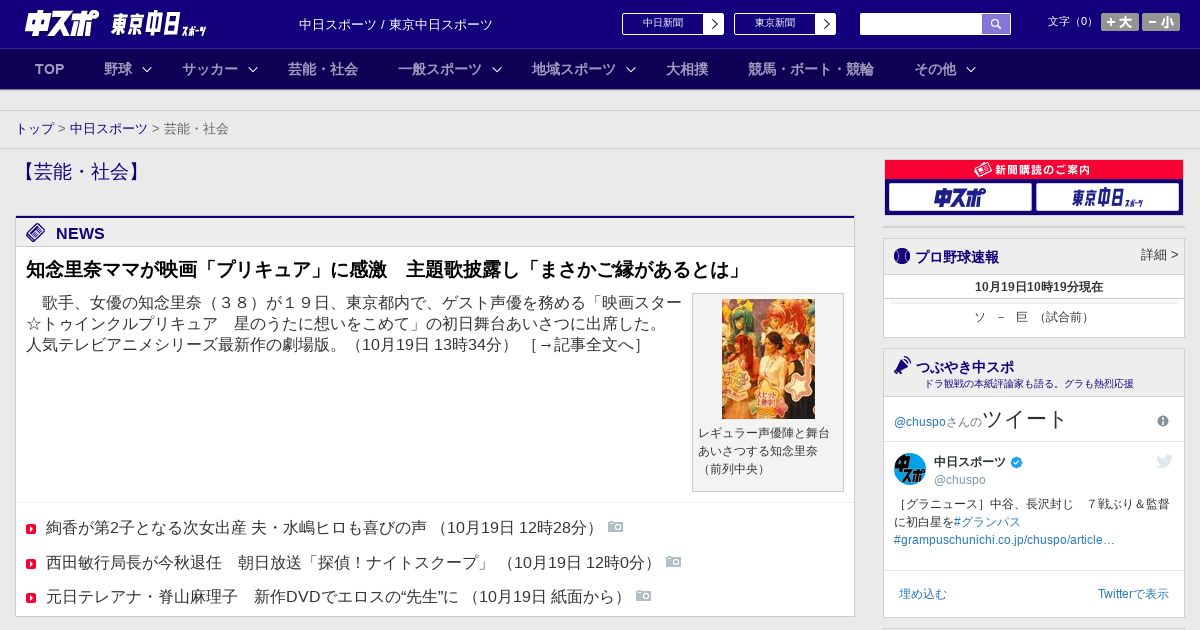Screen dimensions: 1200x630
Task: Expand the 地域スポーツ dropdown chevron
Action: coord(631,69)
